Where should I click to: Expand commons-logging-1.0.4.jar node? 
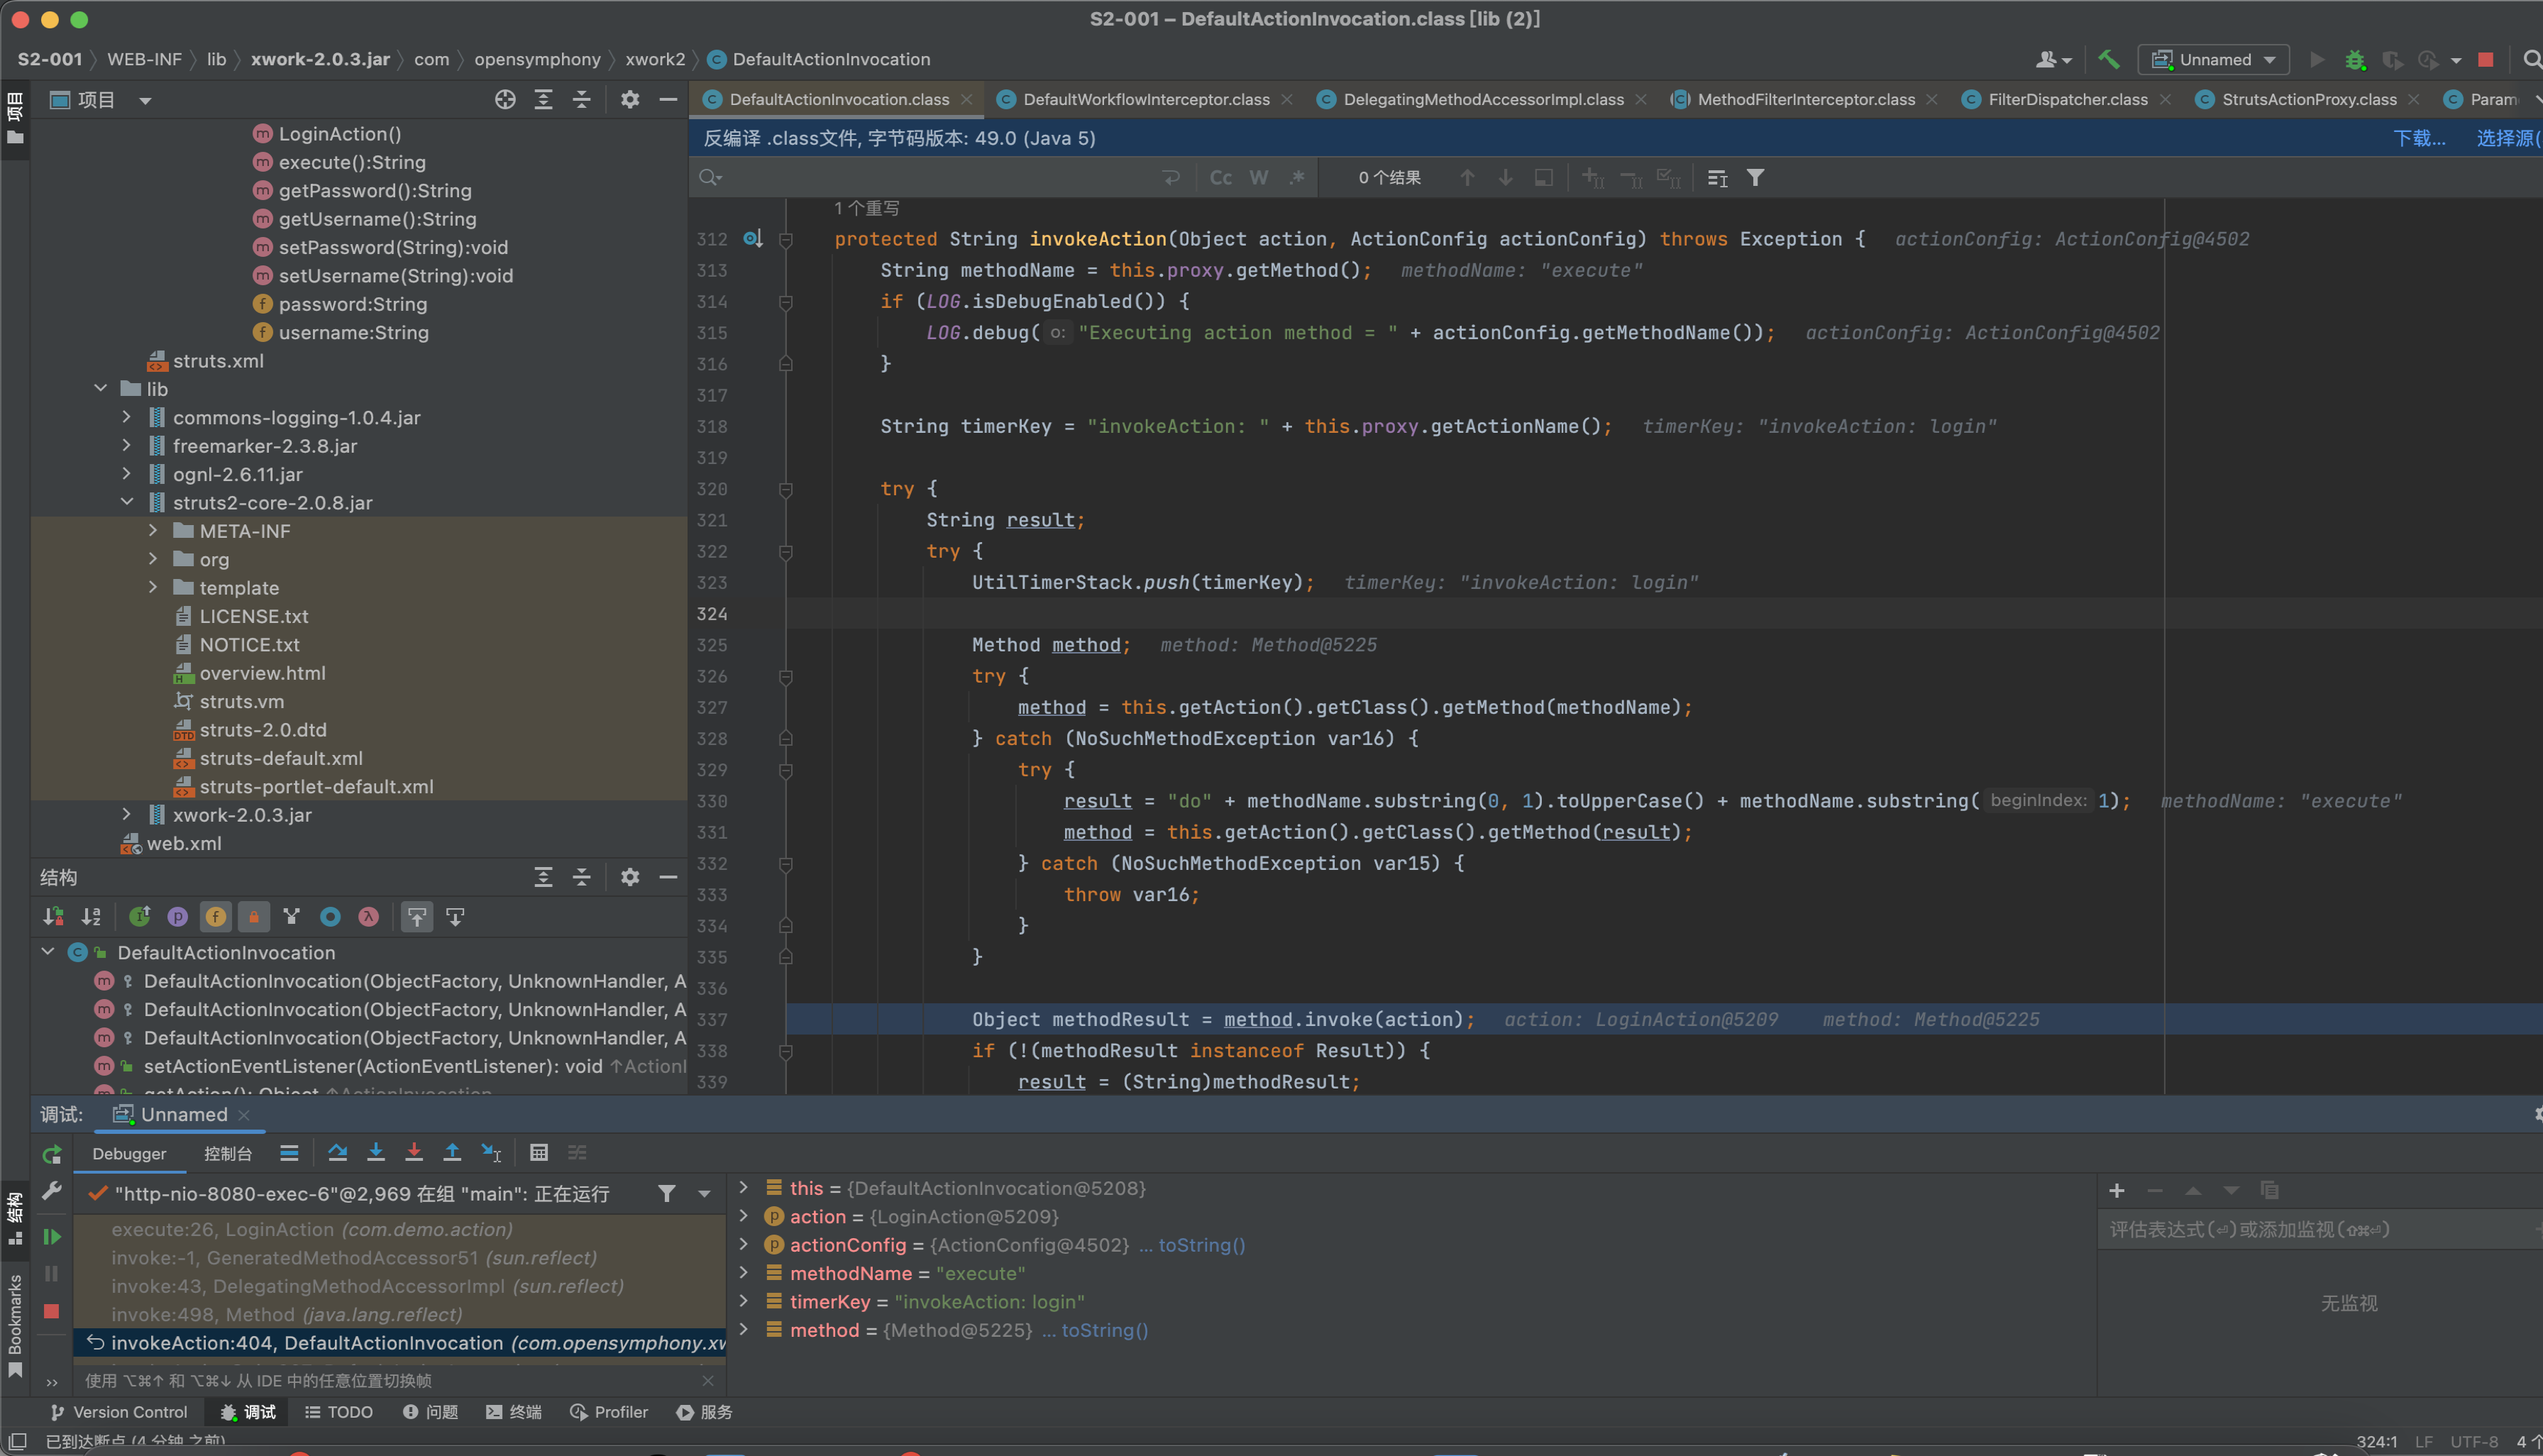pos(127,417)
